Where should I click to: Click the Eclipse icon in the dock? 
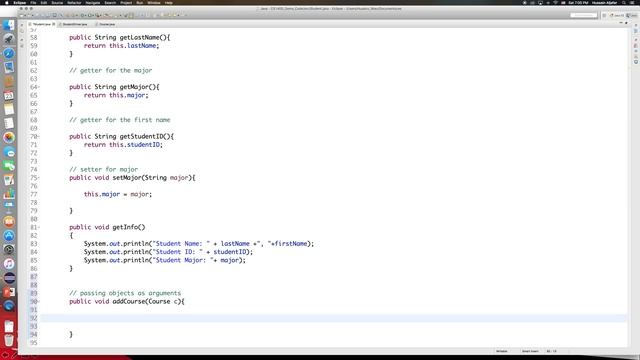tap(9, 278)
